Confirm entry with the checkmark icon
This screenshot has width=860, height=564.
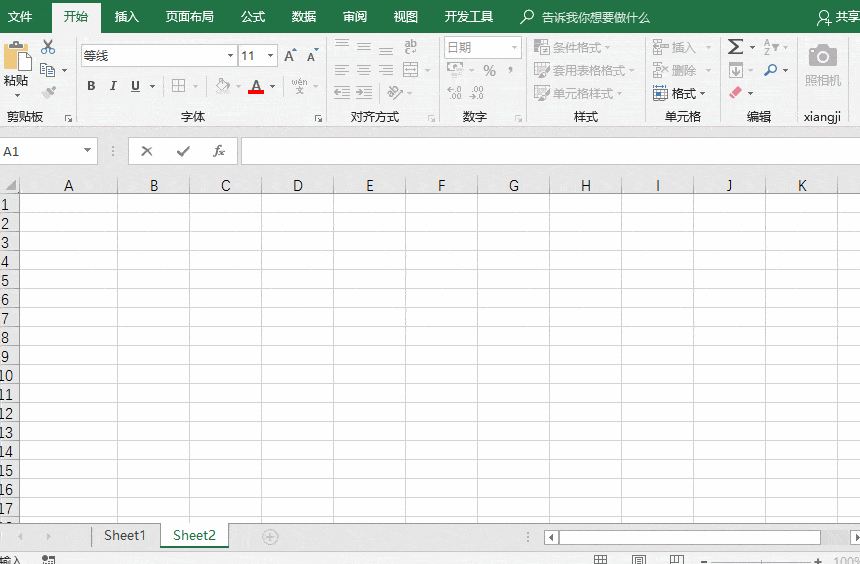click(x=183, y=151)
